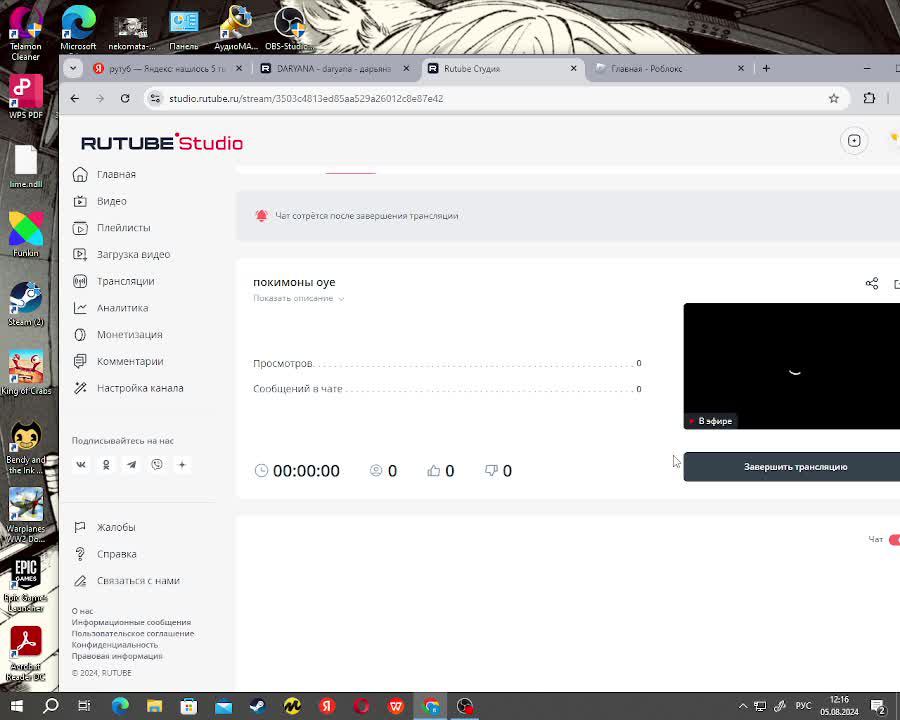The height and width of the screenshot is (720, 900).
Task: Go to Плейлисты in sidebar
Action: point(123,228)
